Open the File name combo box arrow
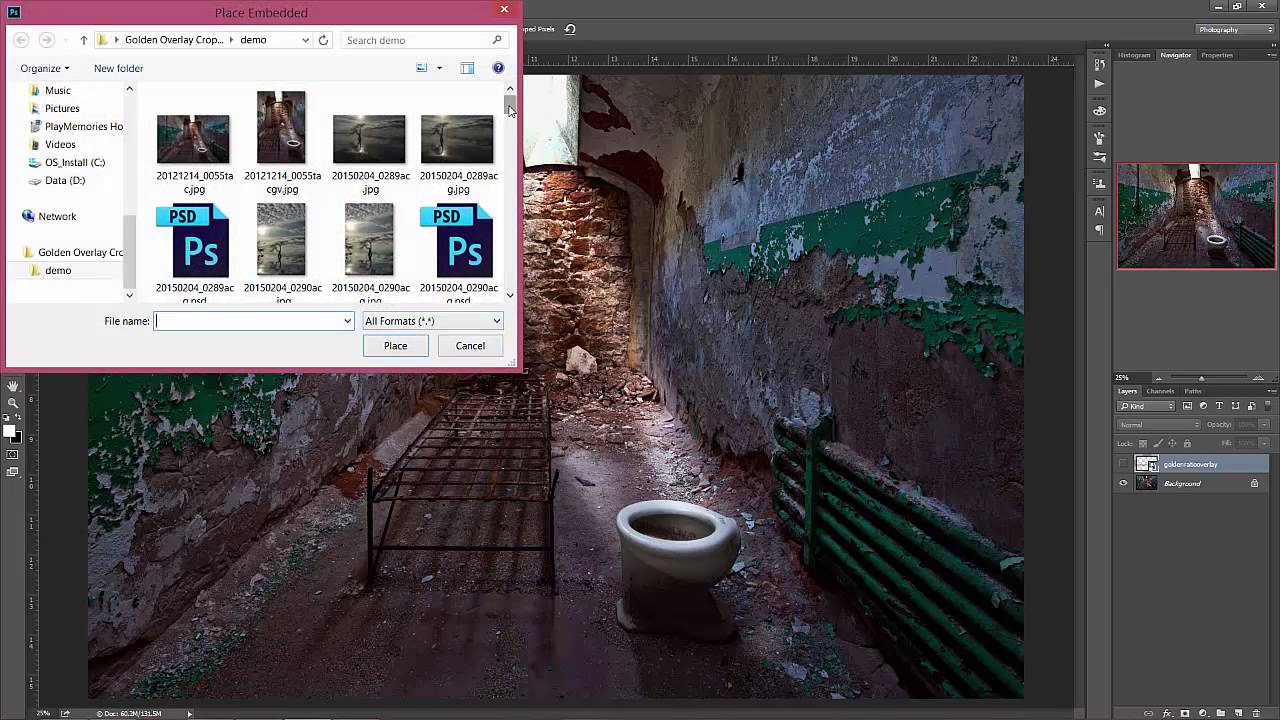This screenshot has width=1280, height=720. (347, 321)
